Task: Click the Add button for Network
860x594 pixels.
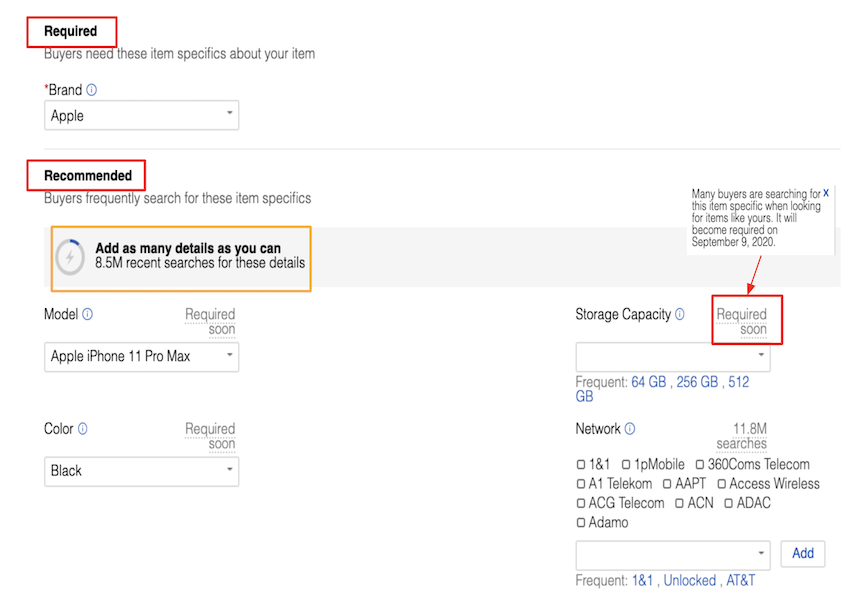Action: point(803,553)
